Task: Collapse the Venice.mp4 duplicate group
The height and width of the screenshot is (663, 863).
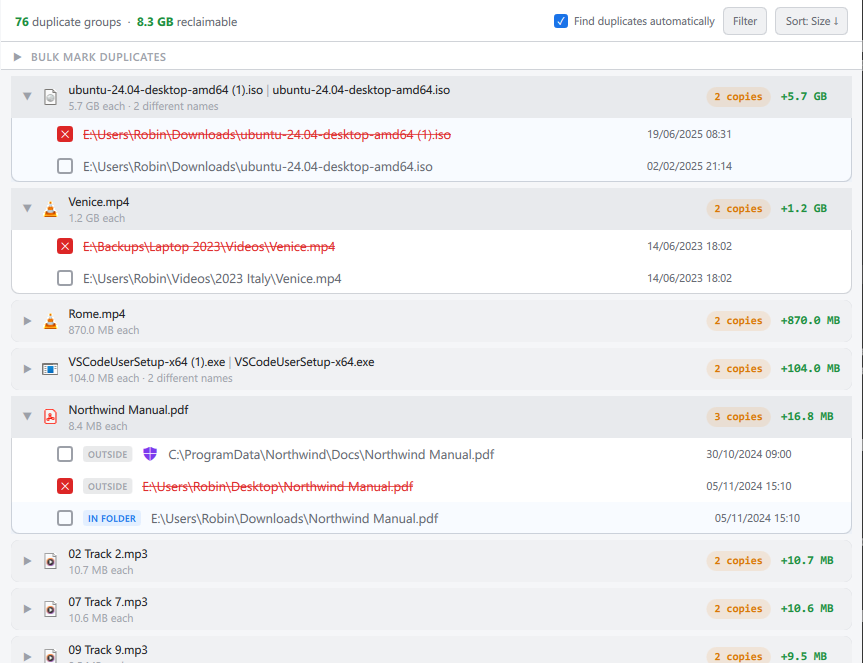Action: (27, 209)
